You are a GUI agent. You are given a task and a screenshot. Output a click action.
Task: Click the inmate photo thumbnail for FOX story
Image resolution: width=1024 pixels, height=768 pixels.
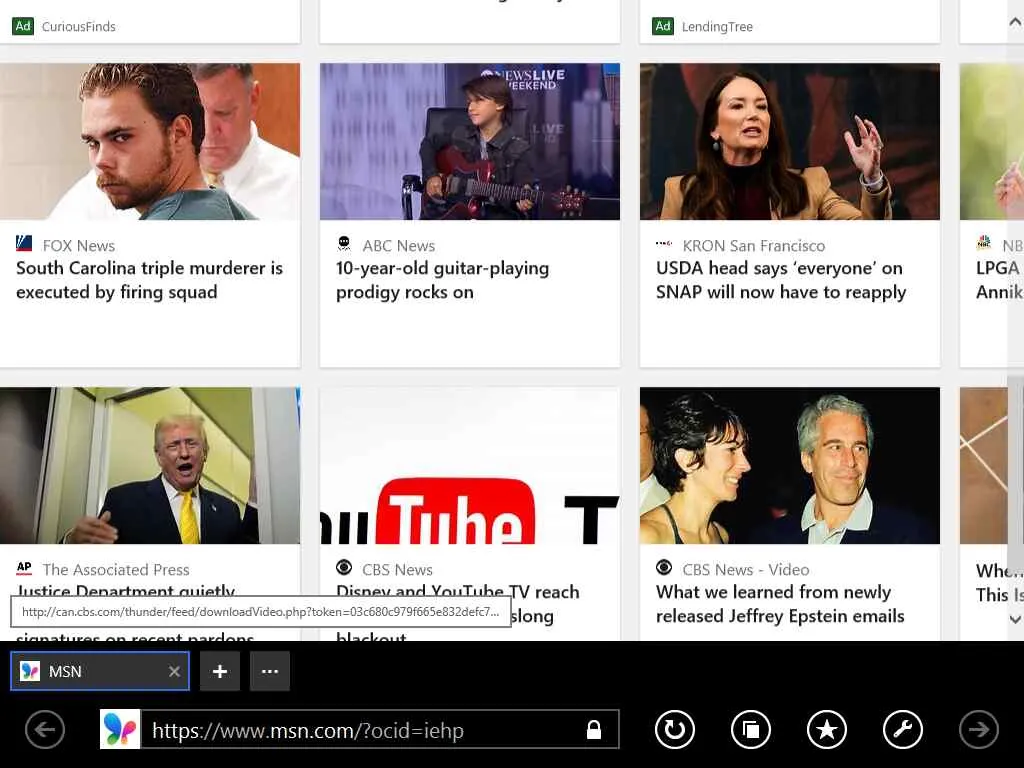tap(150, 141)
